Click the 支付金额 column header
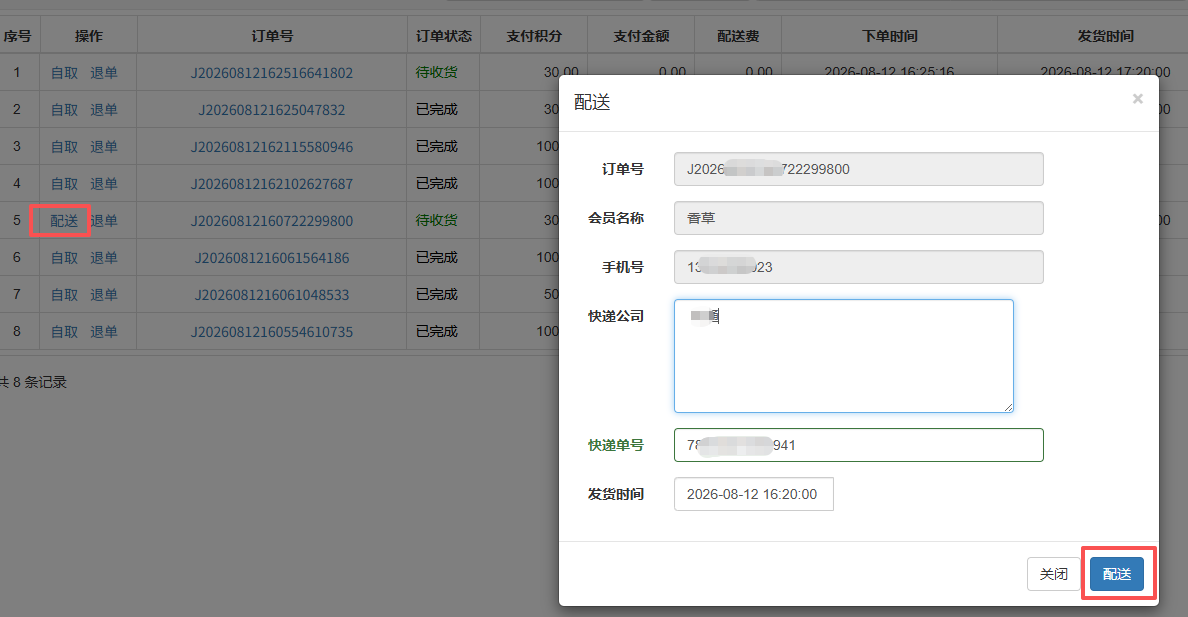This screenshot has height=617, width=1188. coord(641,36)
